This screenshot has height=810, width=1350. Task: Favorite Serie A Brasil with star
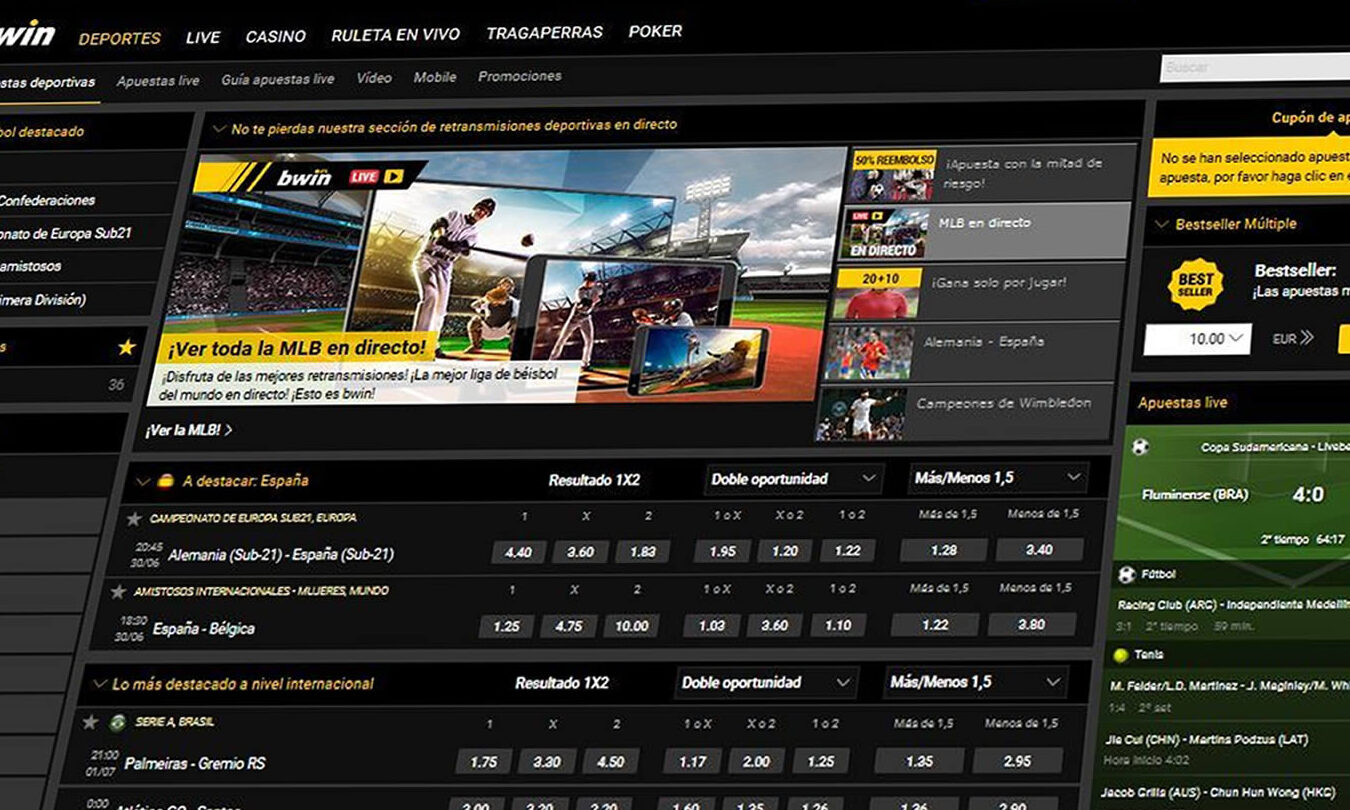(x=91, y=722)
